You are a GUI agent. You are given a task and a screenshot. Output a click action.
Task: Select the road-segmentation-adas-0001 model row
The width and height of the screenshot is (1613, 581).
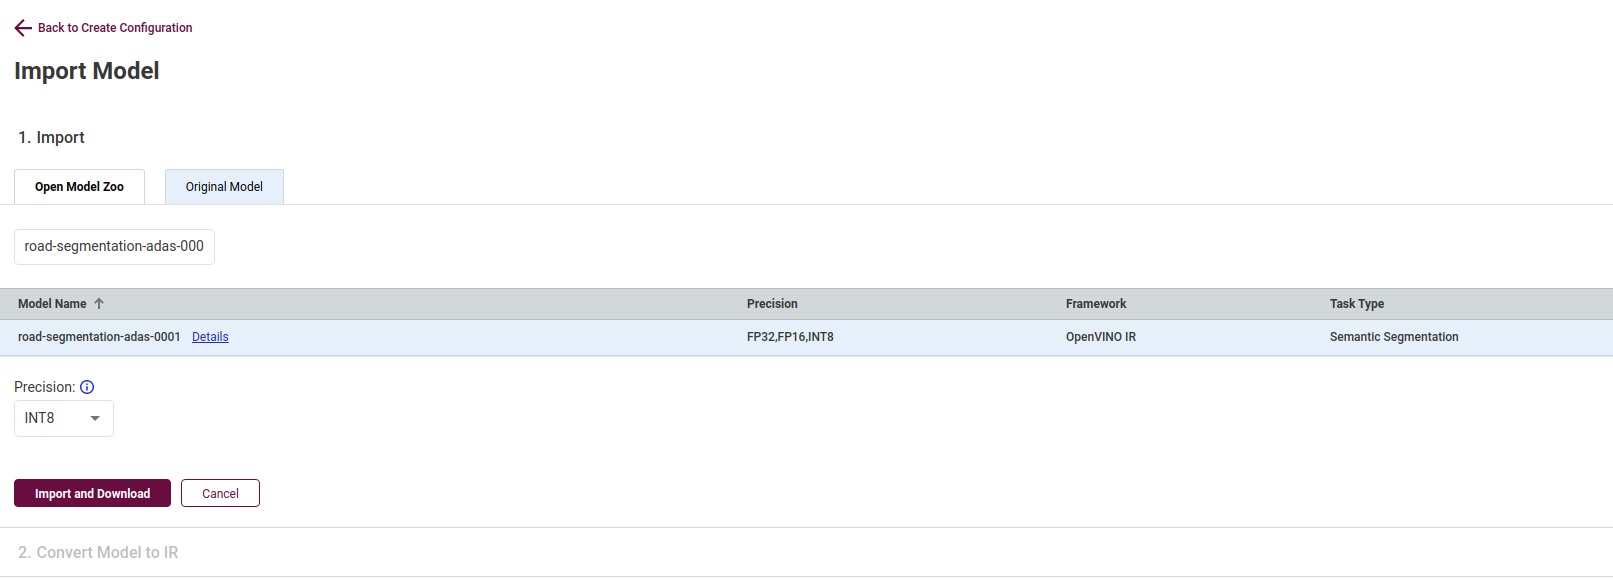[806, 337]
